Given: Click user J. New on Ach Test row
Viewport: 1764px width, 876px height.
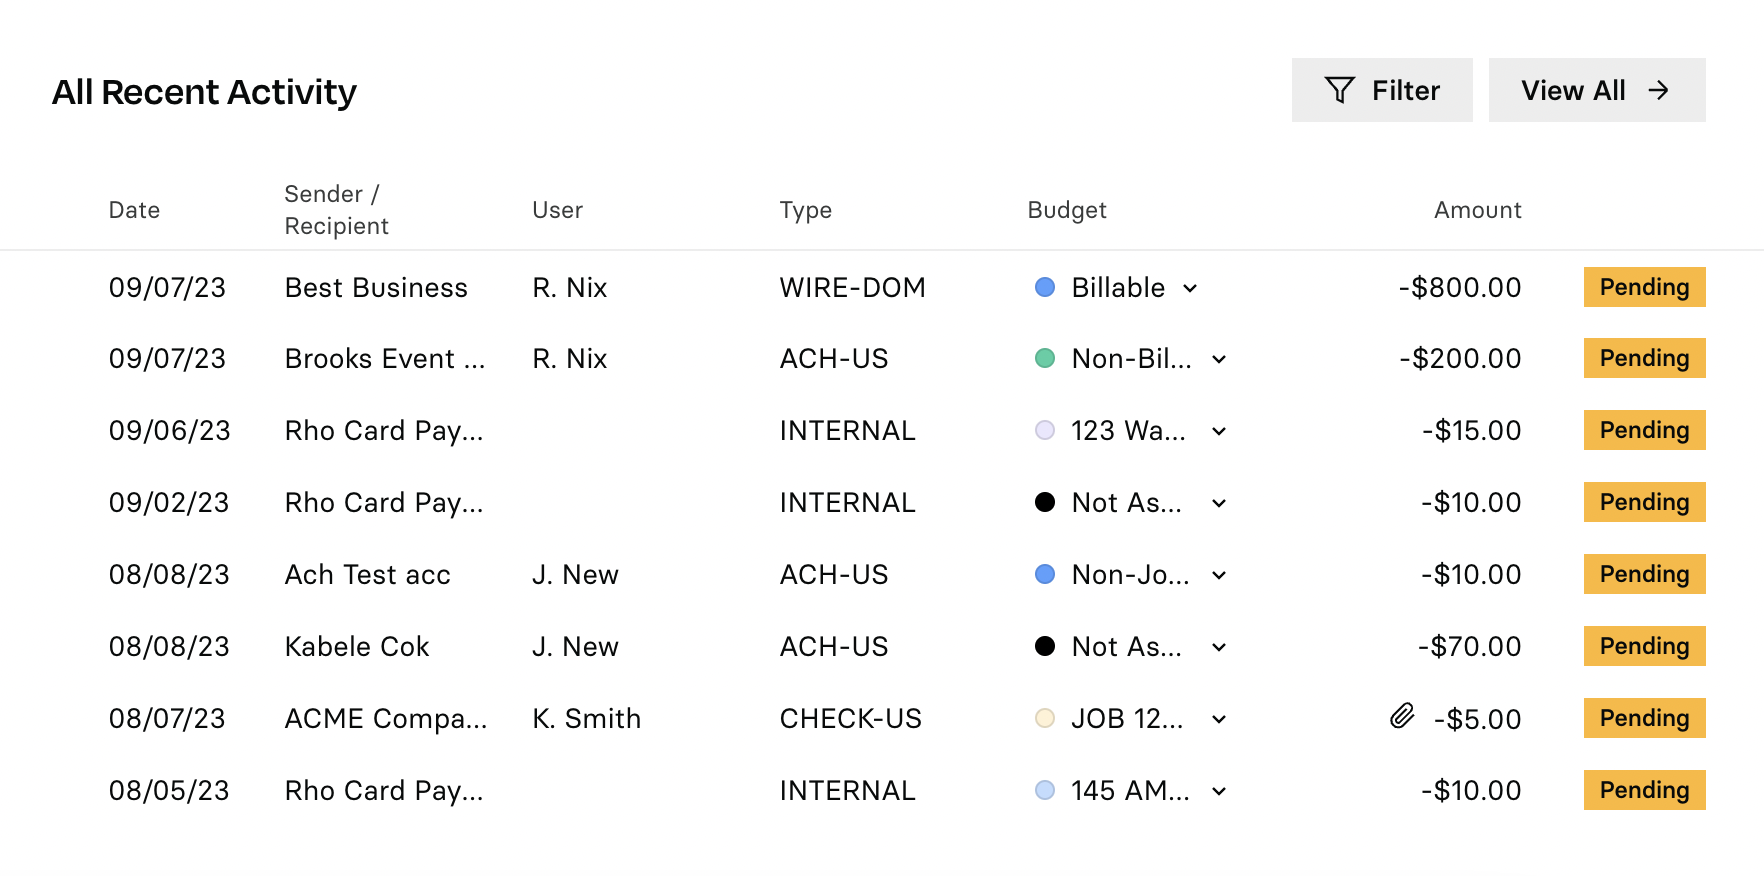Looking at the screenshot, I should click(x=575, y=575).
